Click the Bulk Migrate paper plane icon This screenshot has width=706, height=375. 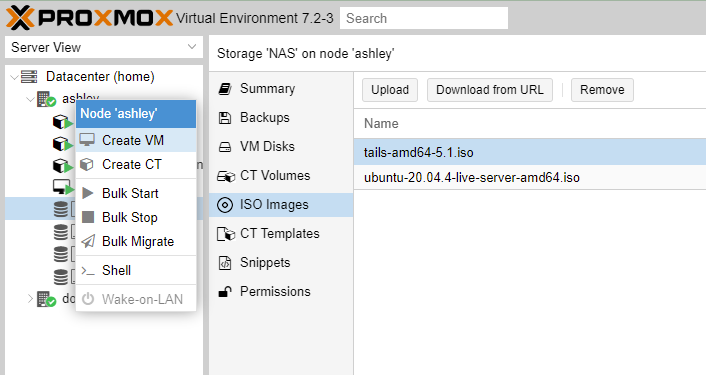(88, 241)
